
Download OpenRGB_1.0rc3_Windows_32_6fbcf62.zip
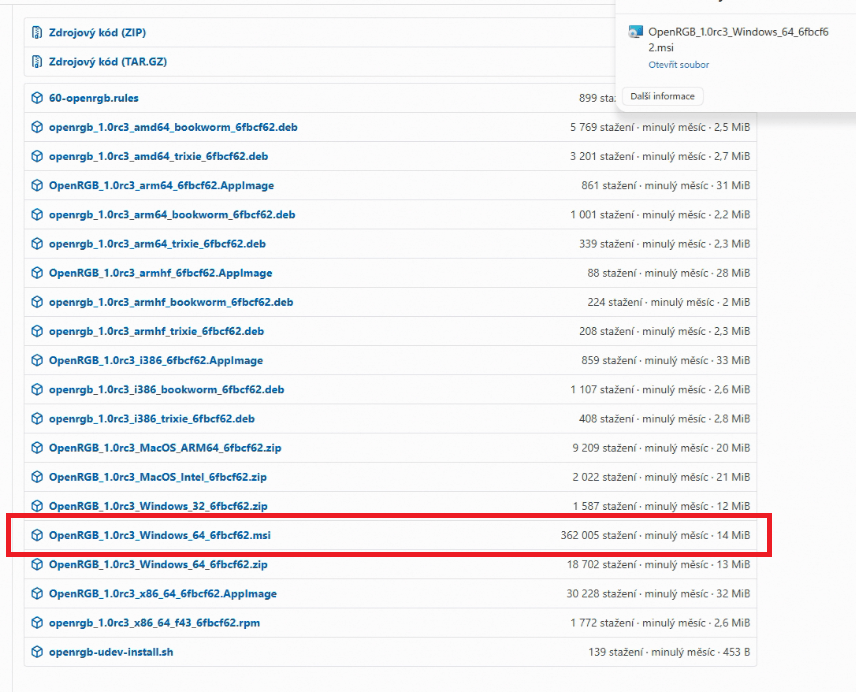point(158,506)
